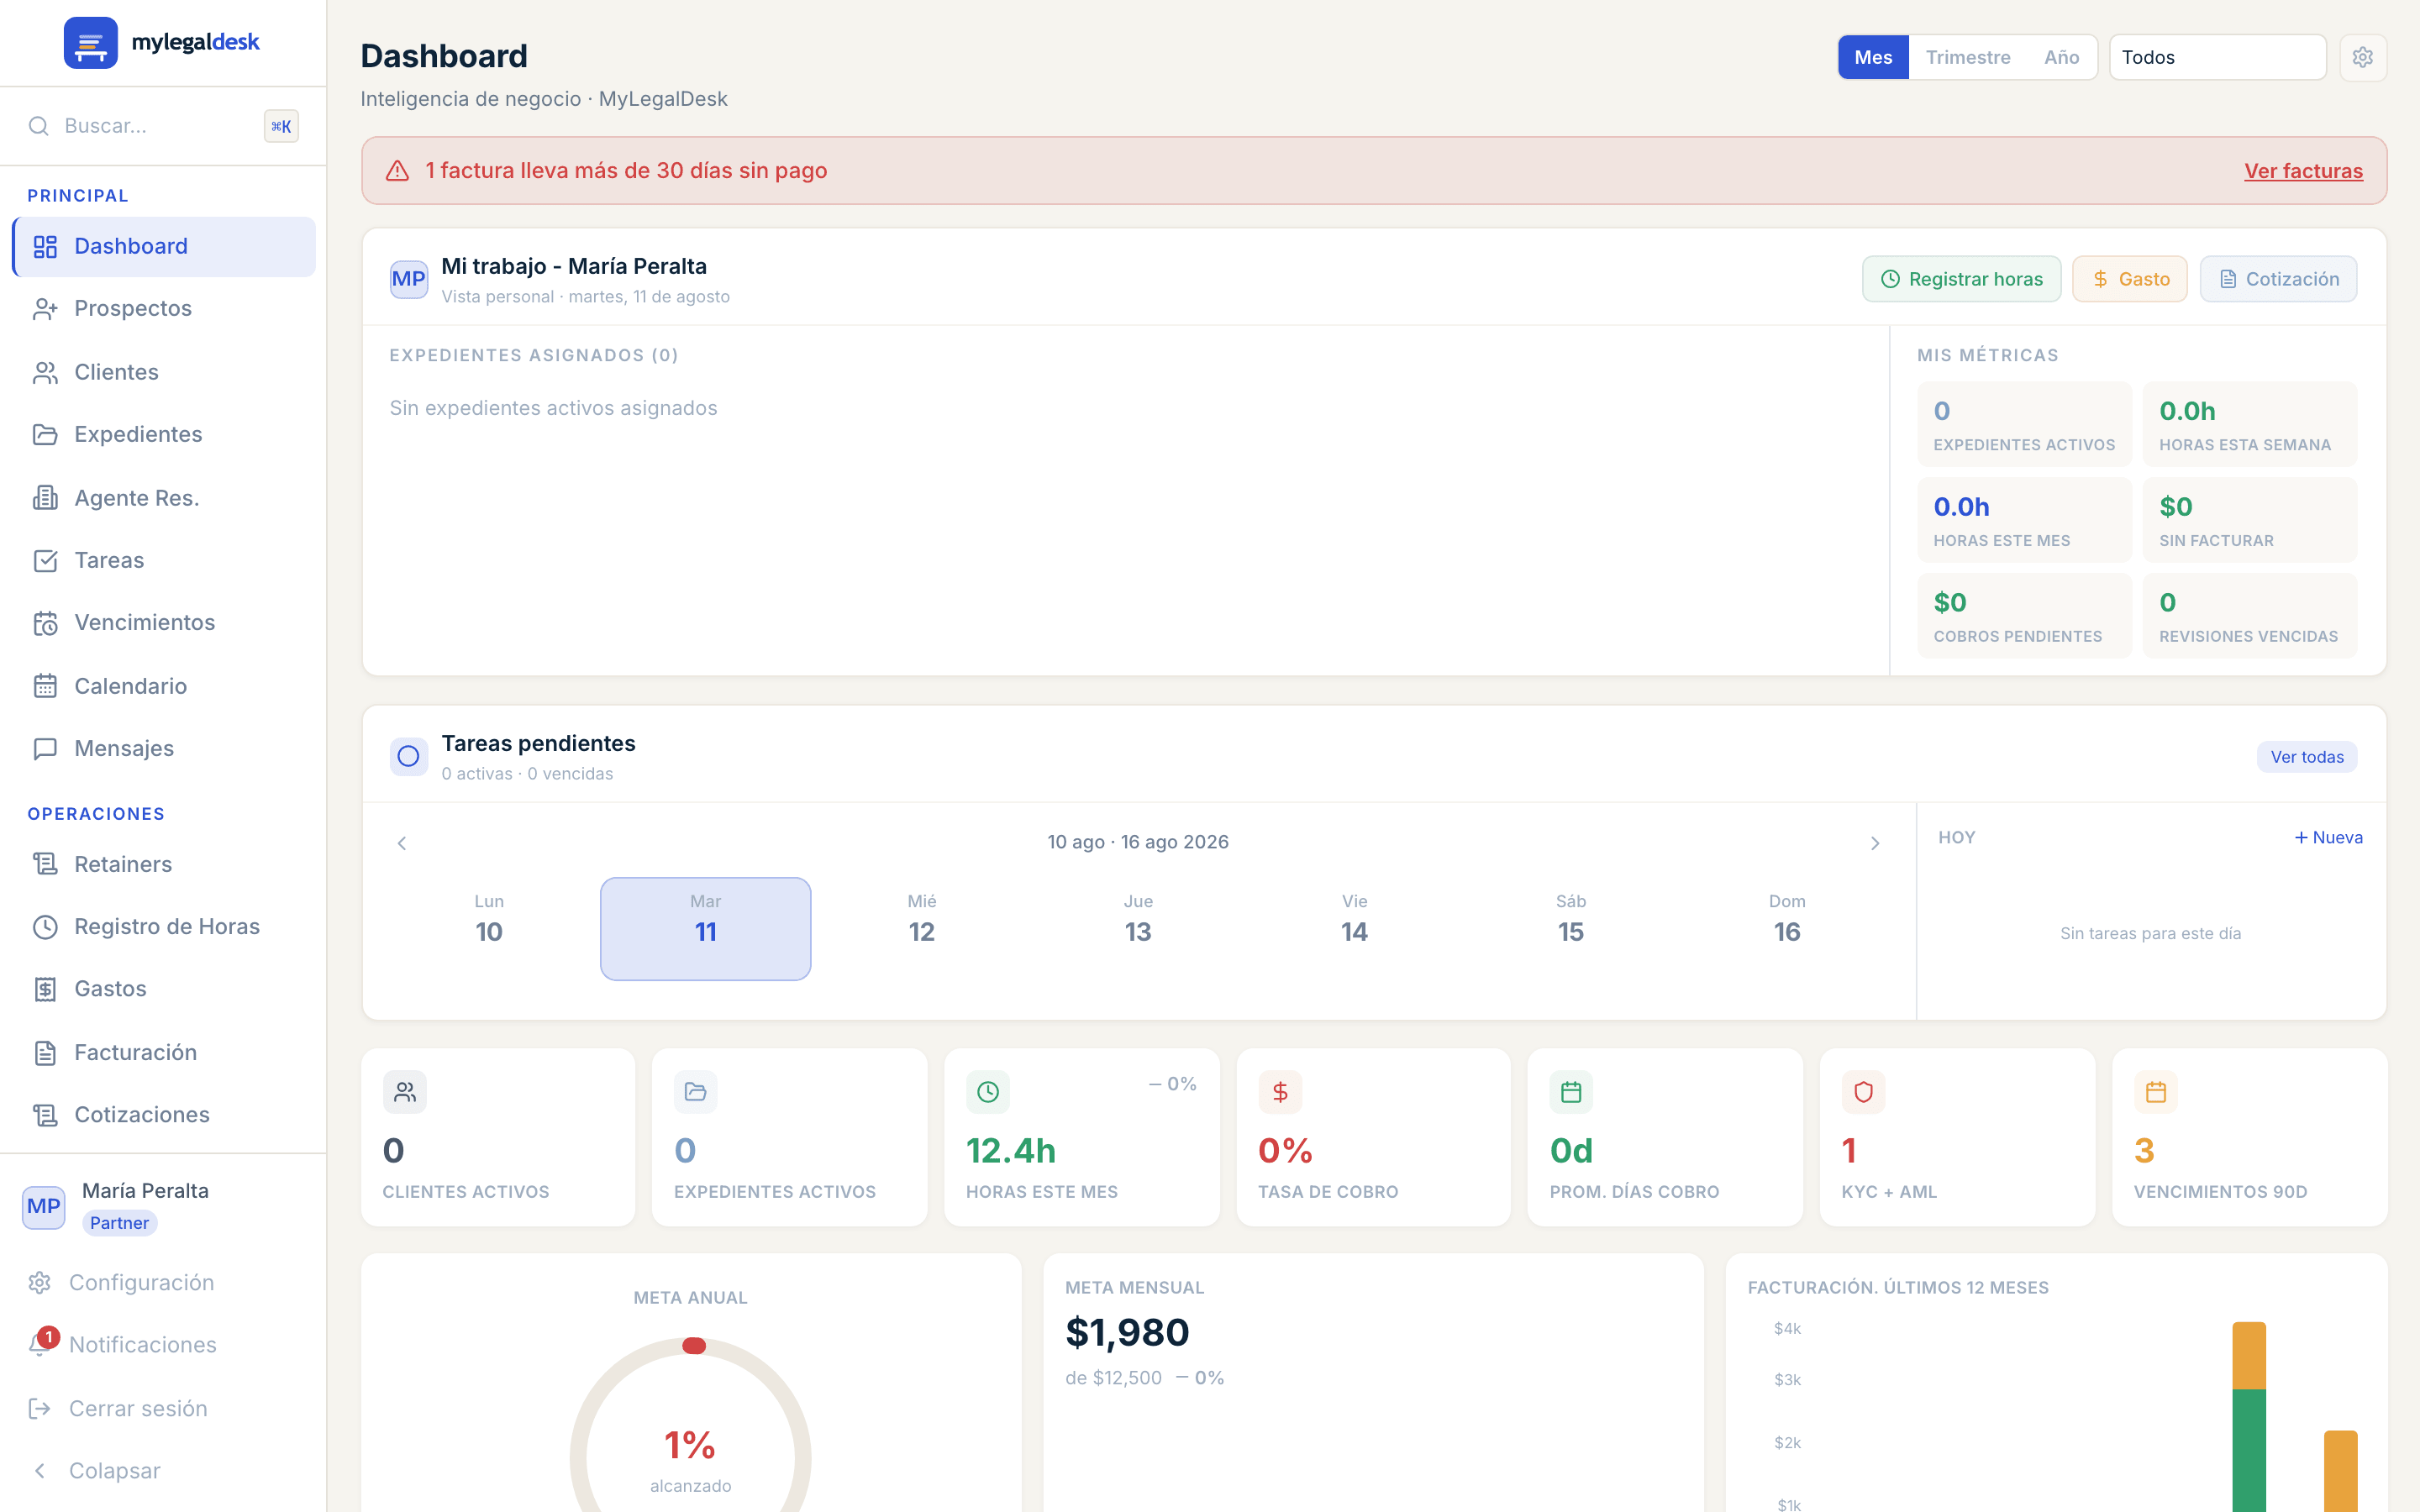
Task: Focus the Buscar... search field
Action: pos(162,126)
